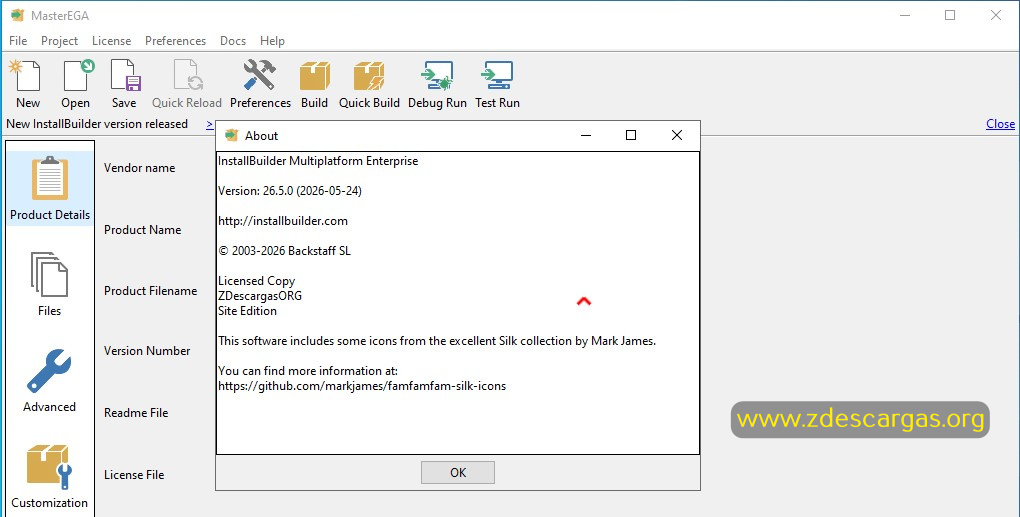The height and width of the screenshot is (517, 1020).
Task: Save the project using the Save icon
Action: tap(124, 84)
